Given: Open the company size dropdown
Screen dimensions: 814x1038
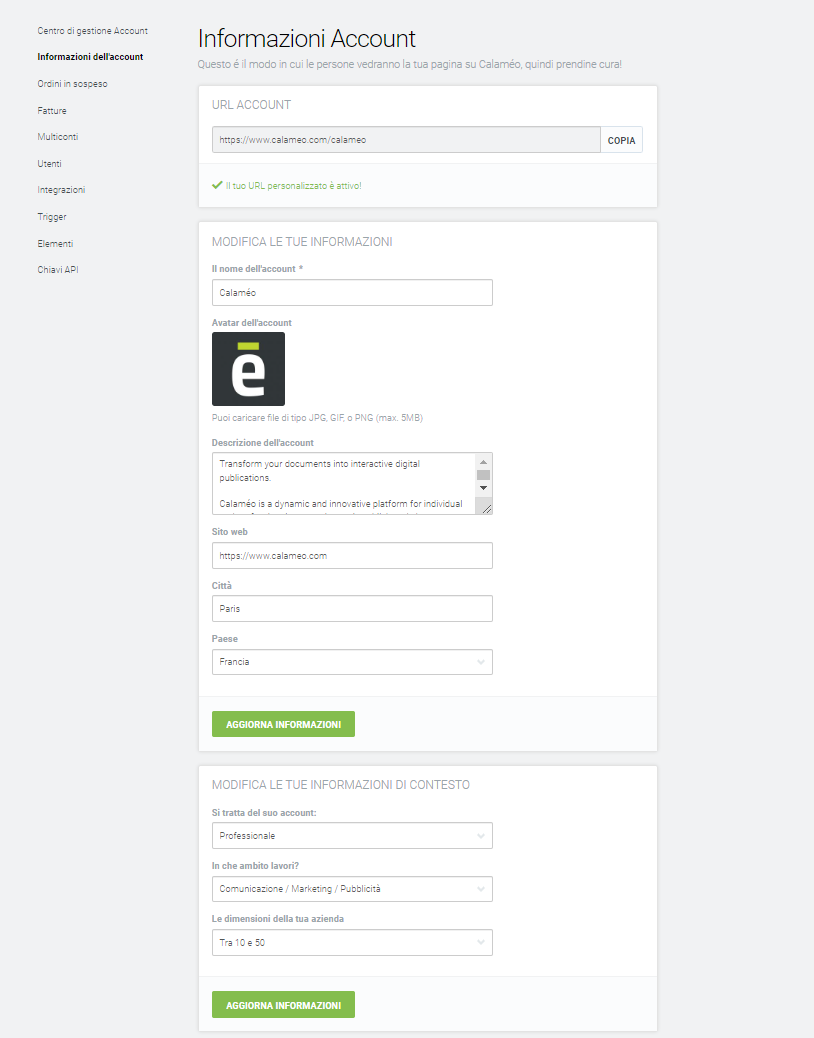Looking at the screenshot, I should [x=352, y=943].
